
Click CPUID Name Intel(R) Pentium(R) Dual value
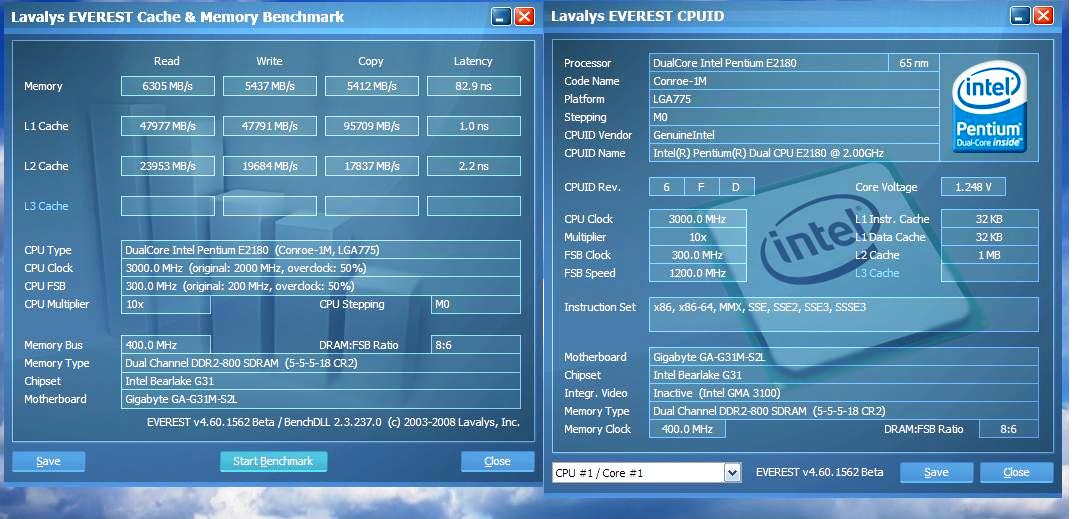tap(794, 153)
